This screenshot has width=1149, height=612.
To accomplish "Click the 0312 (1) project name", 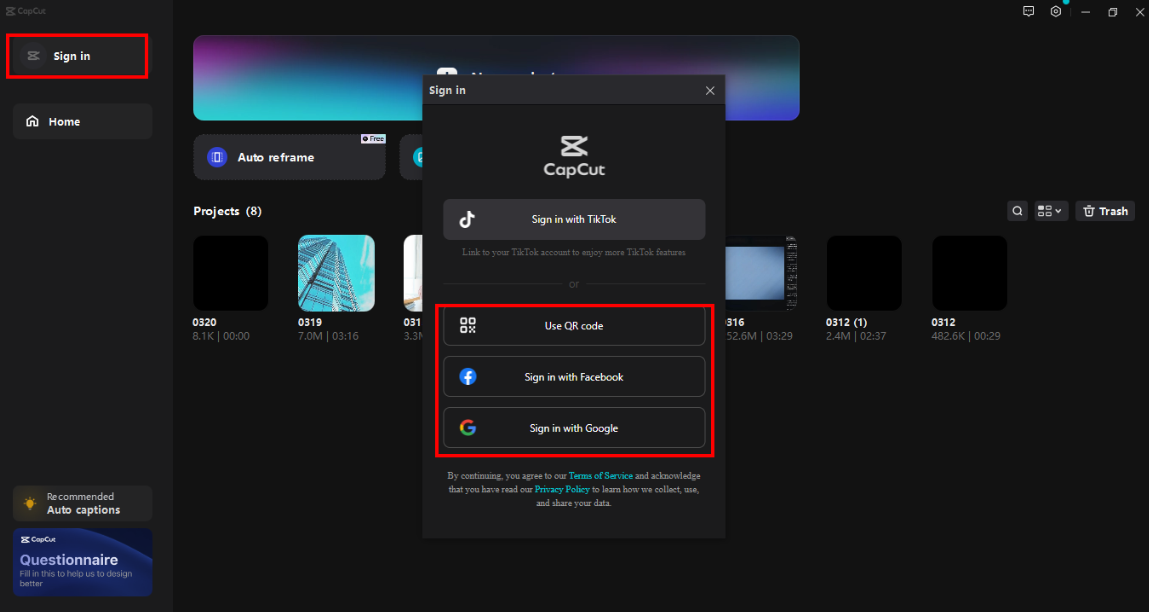I will [846, 322].
